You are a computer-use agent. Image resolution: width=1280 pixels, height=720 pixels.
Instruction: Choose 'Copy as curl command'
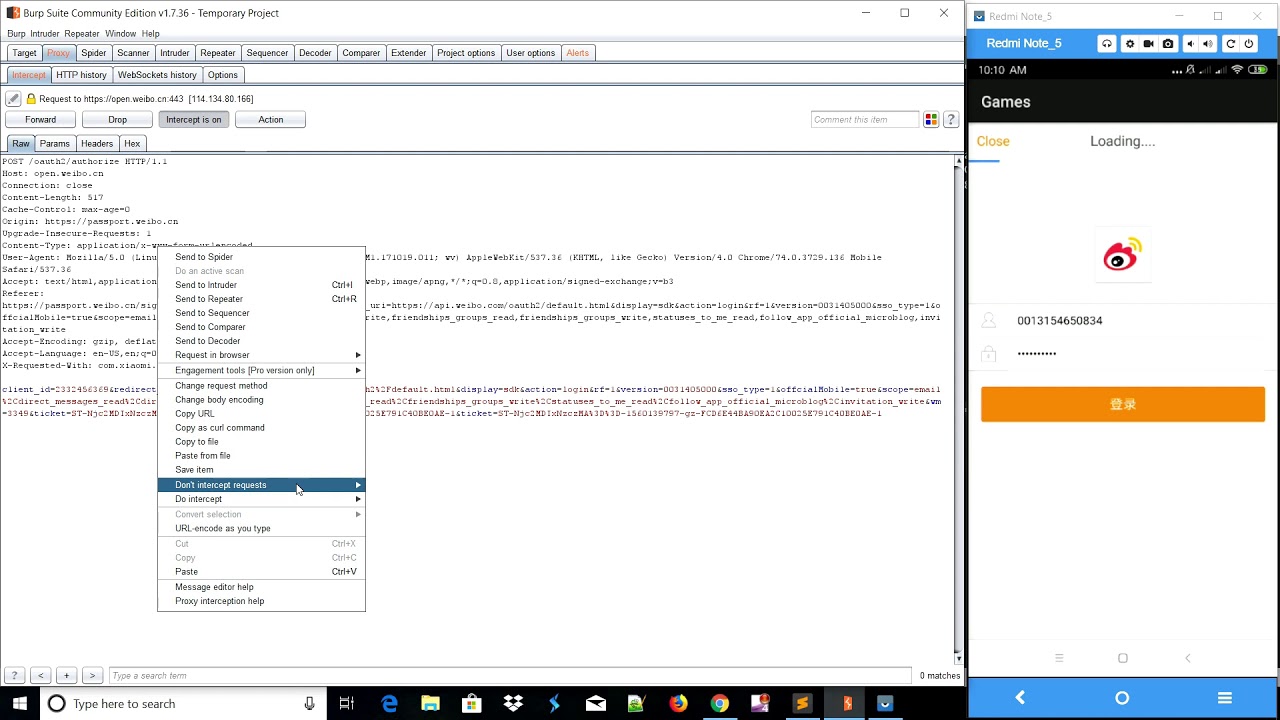[x=262, y=428]
